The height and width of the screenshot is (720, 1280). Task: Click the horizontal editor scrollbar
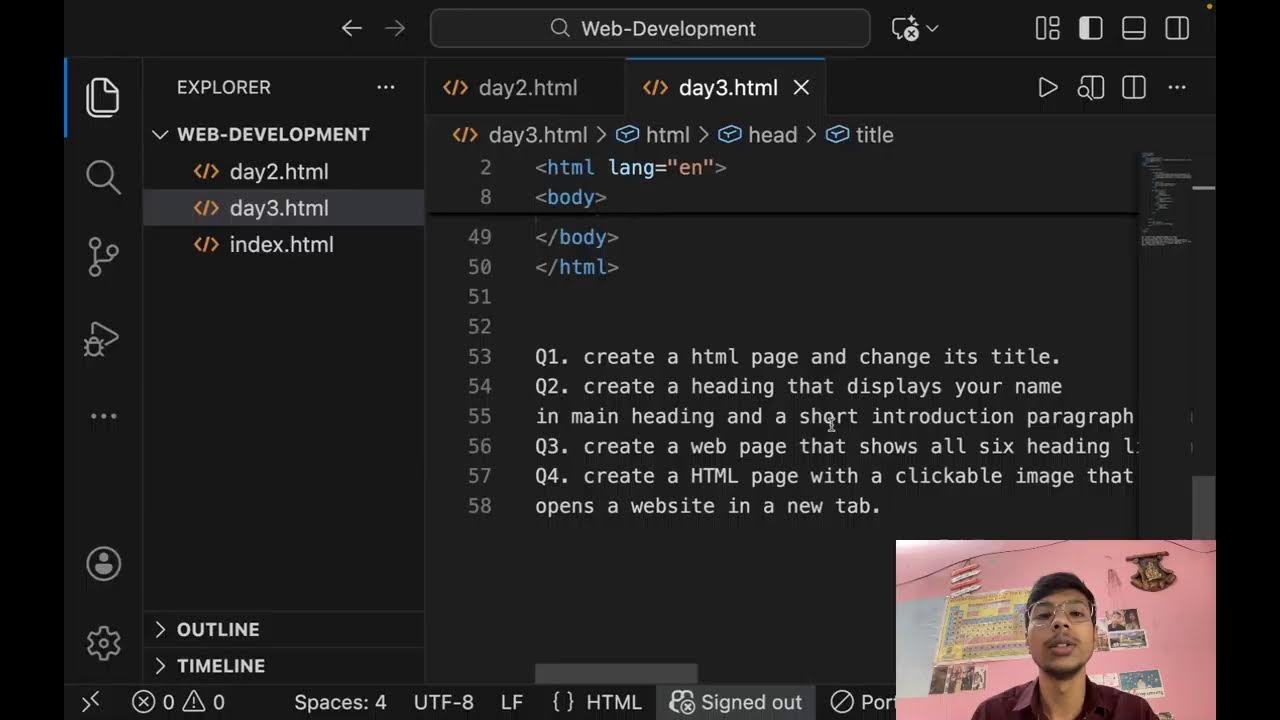point(616,674)
